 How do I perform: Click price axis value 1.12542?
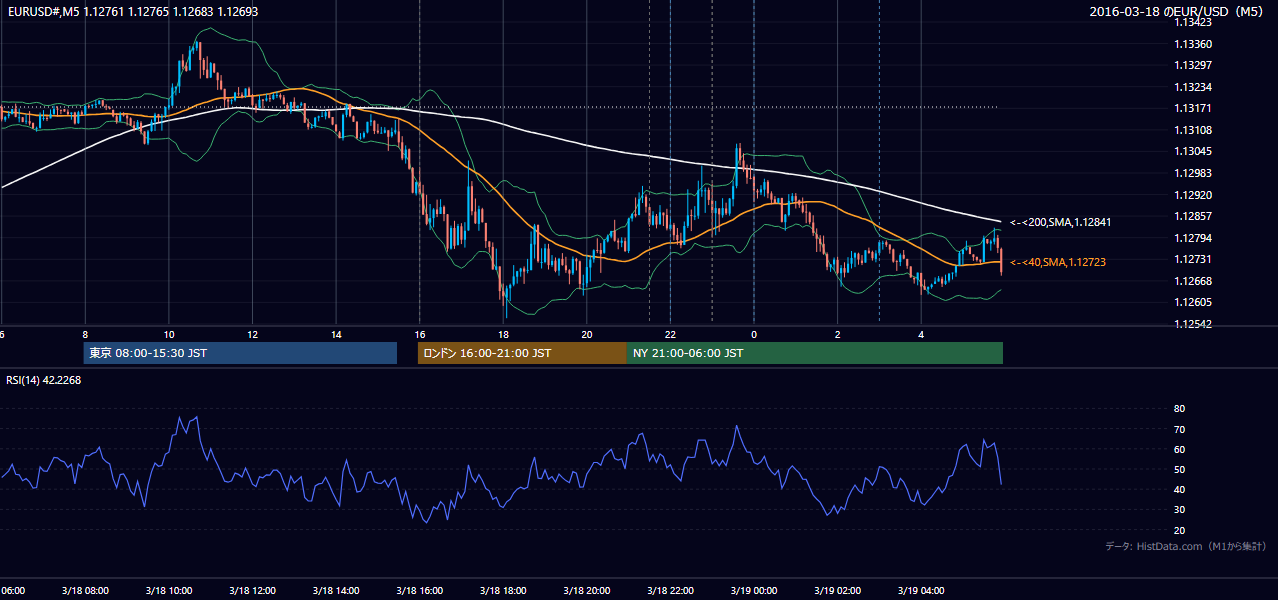pyautogui.click(x=1193, y=324)
